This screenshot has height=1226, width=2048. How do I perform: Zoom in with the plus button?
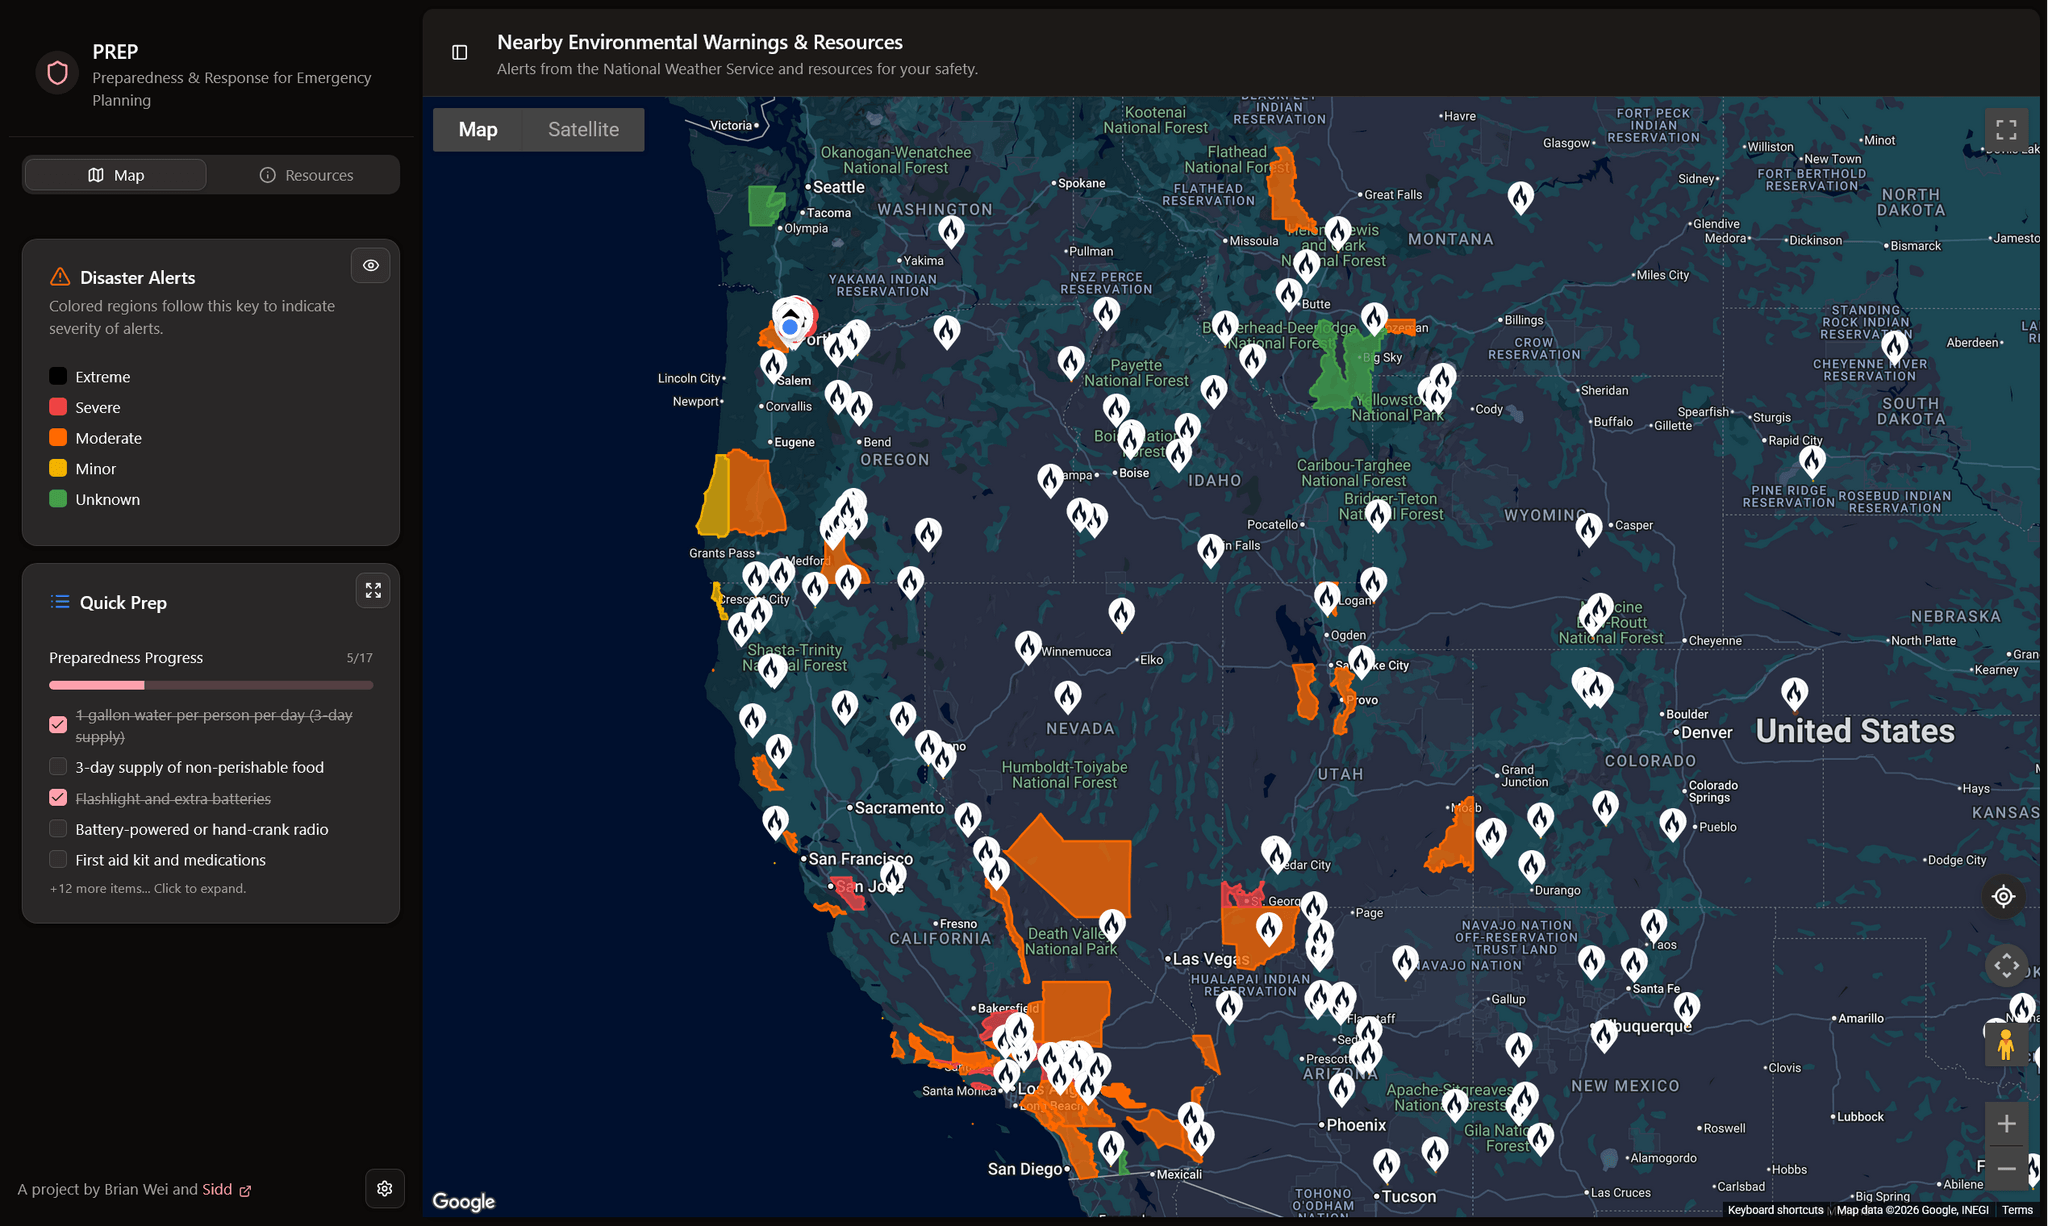[2006, 1124]
